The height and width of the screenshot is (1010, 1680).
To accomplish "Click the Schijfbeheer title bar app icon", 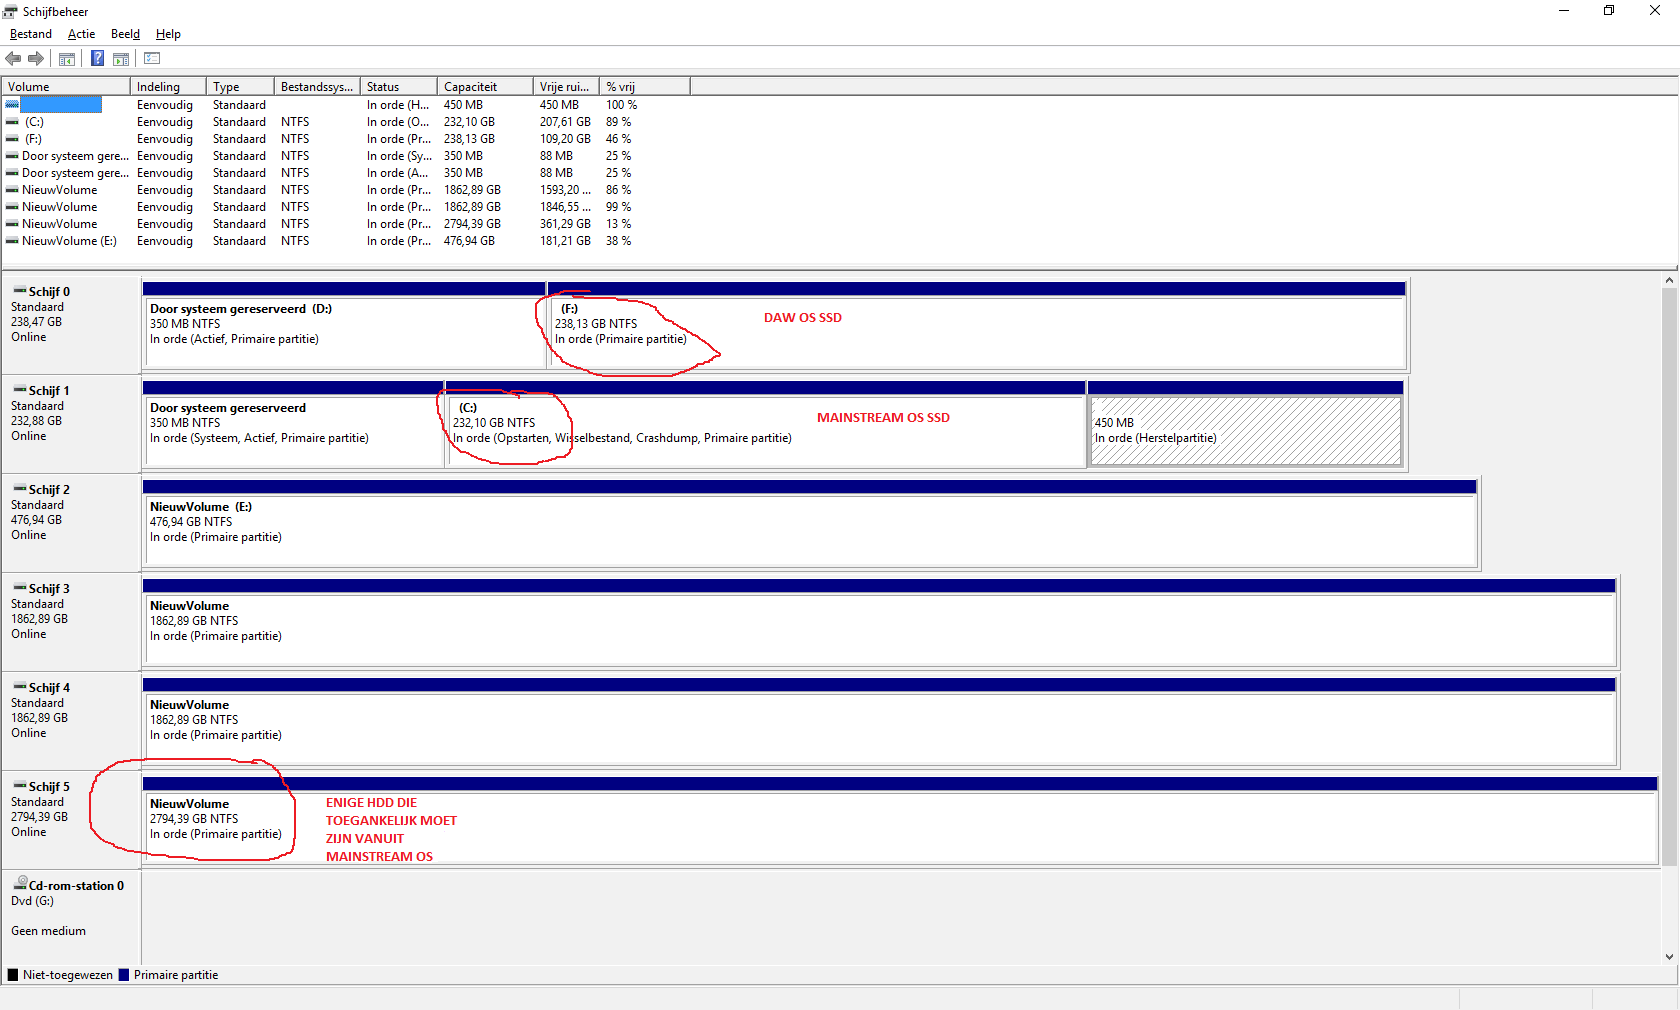I will [x=10, y=11].
